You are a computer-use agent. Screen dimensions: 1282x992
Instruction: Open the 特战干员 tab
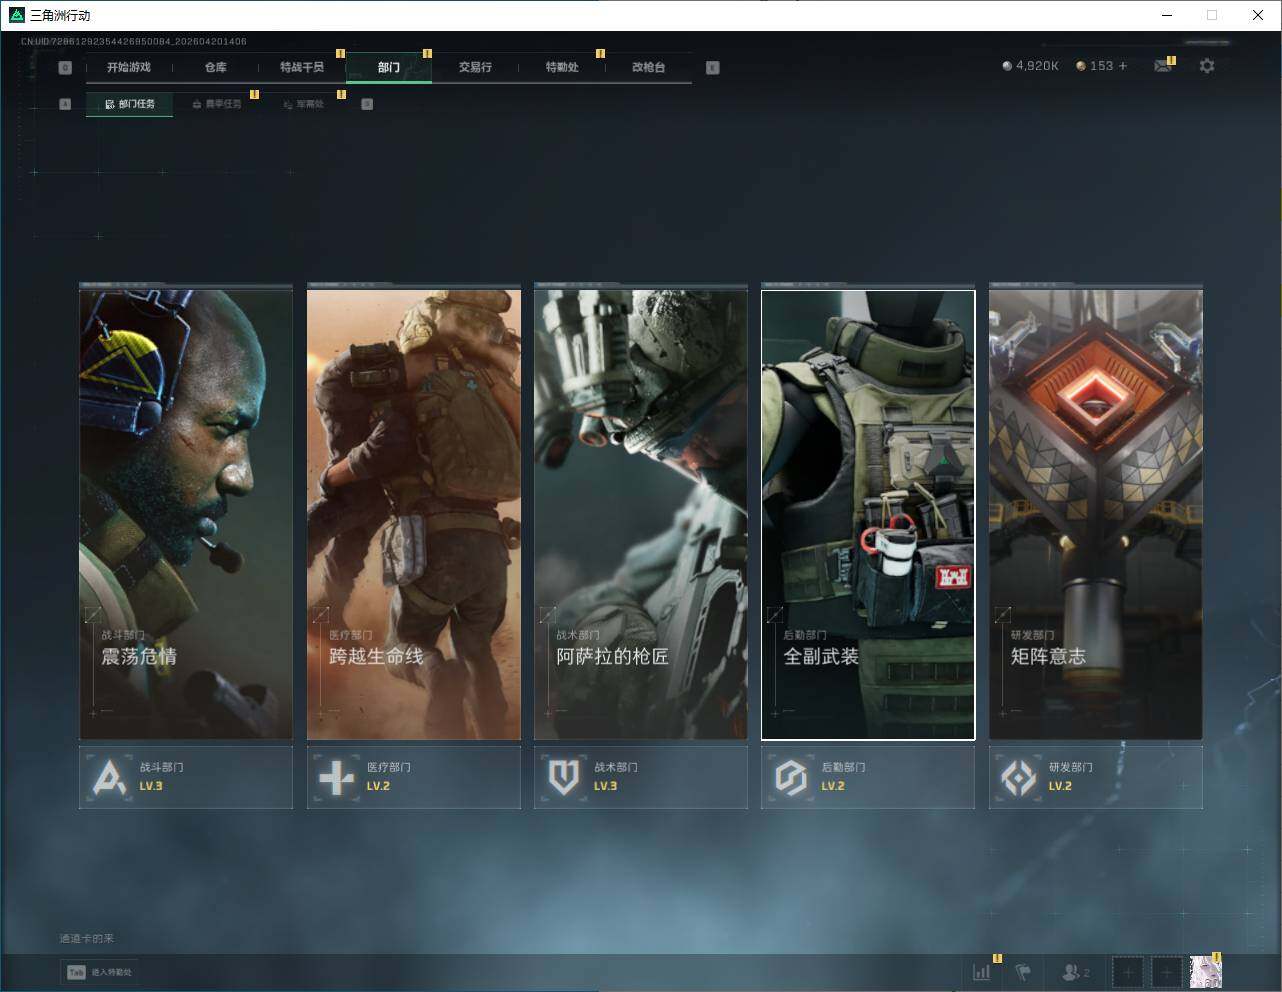(x=302, y=67)
